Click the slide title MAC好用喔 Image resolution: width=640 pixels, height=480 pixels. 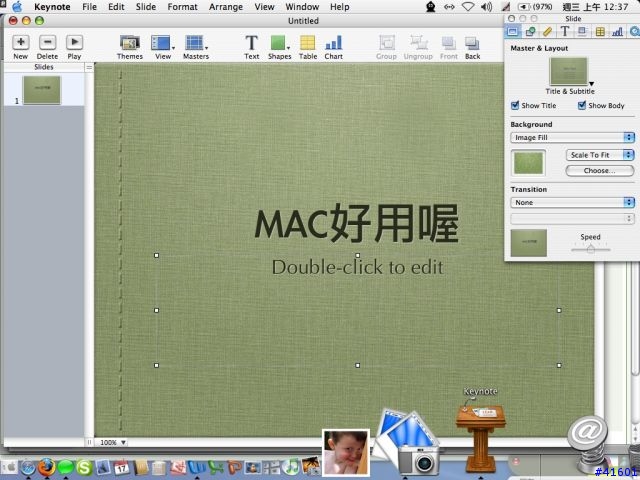tap(357, 224)
